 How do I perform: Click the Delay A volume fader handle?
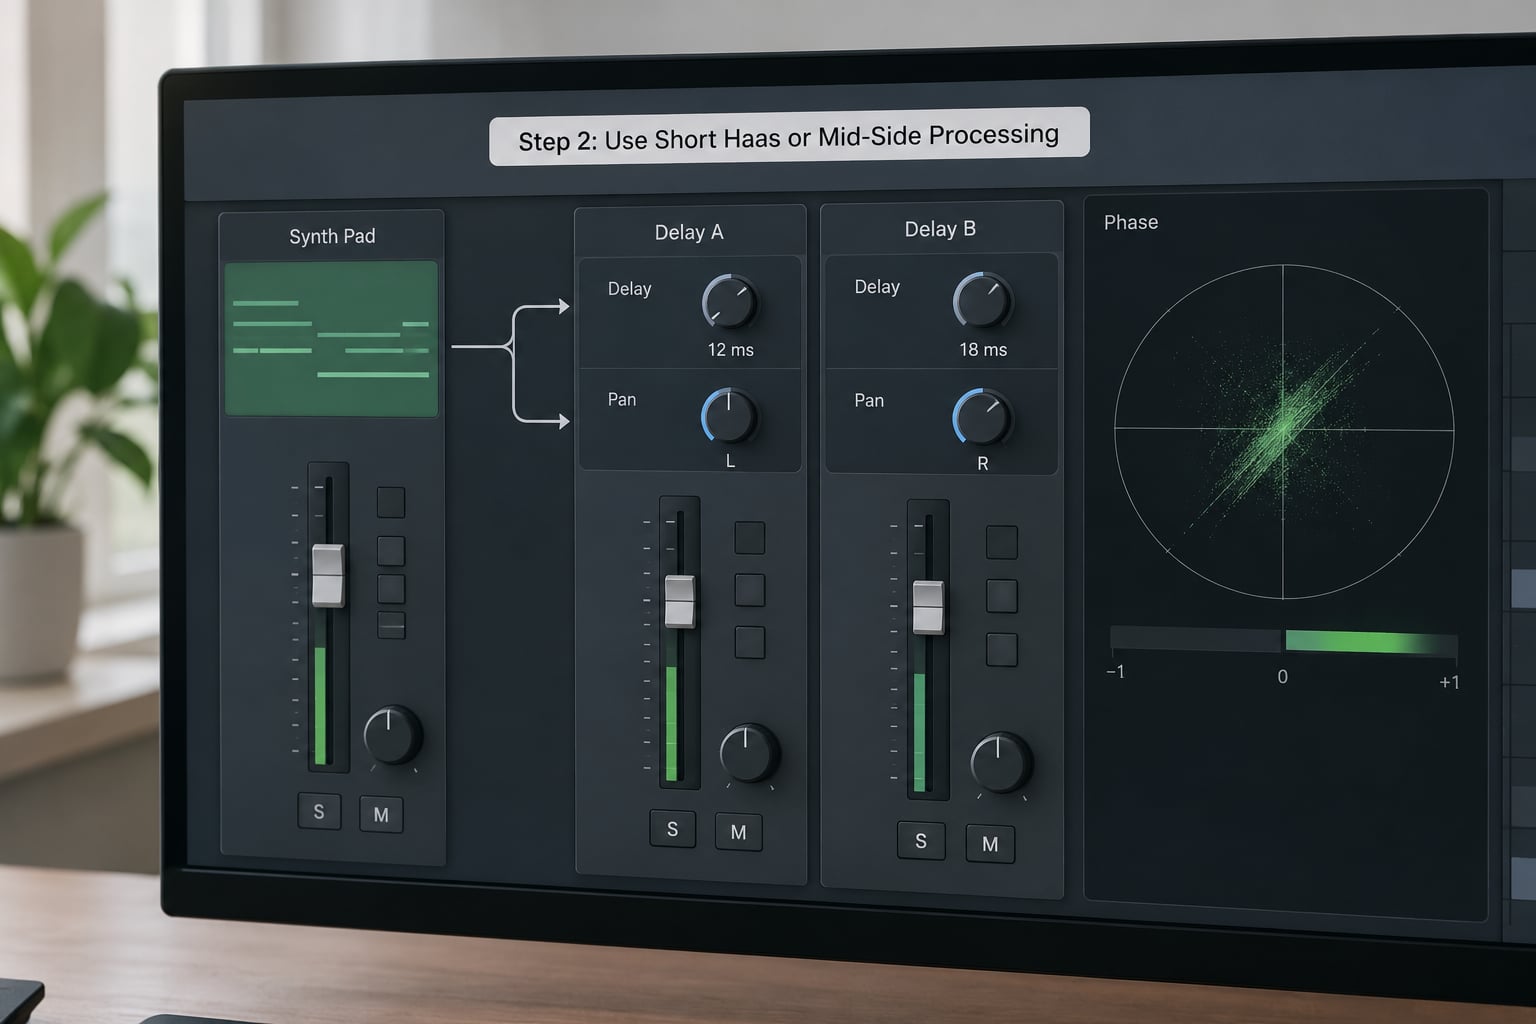pyautogui.click(x=680, y=601)
